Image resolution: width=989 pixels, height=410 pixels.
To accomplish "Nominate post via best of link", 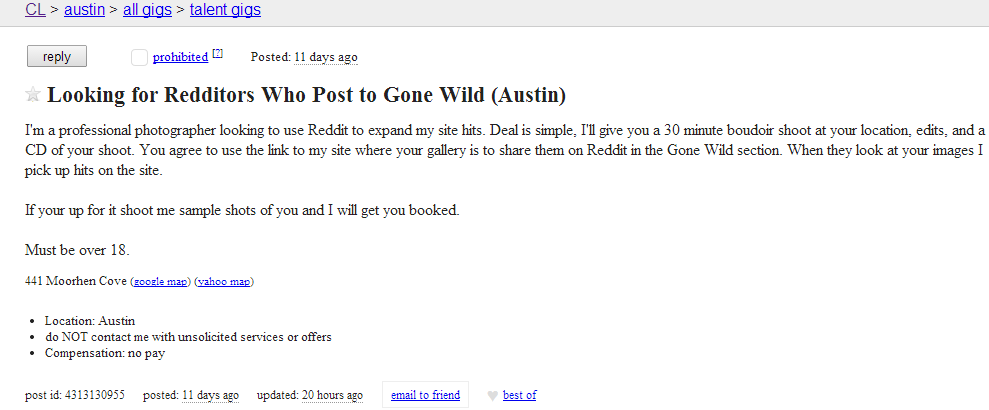I will (x=520, y=395).
